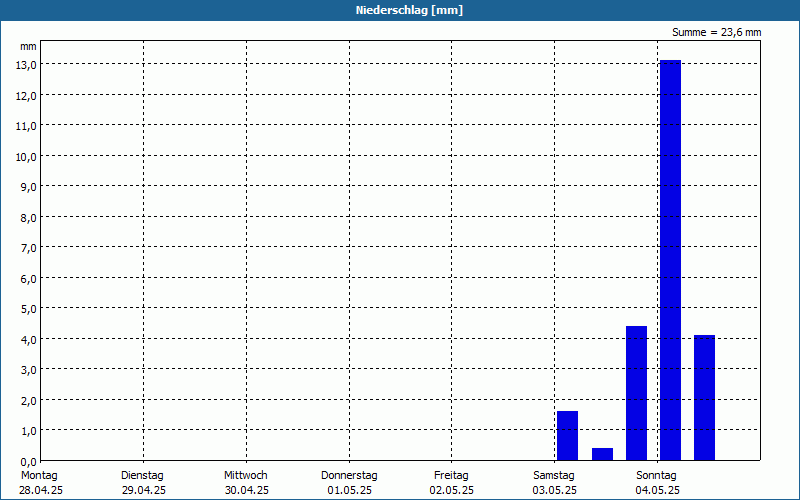Click the mm unit label above axis
The image size is (800, 500).
[28, 46]
